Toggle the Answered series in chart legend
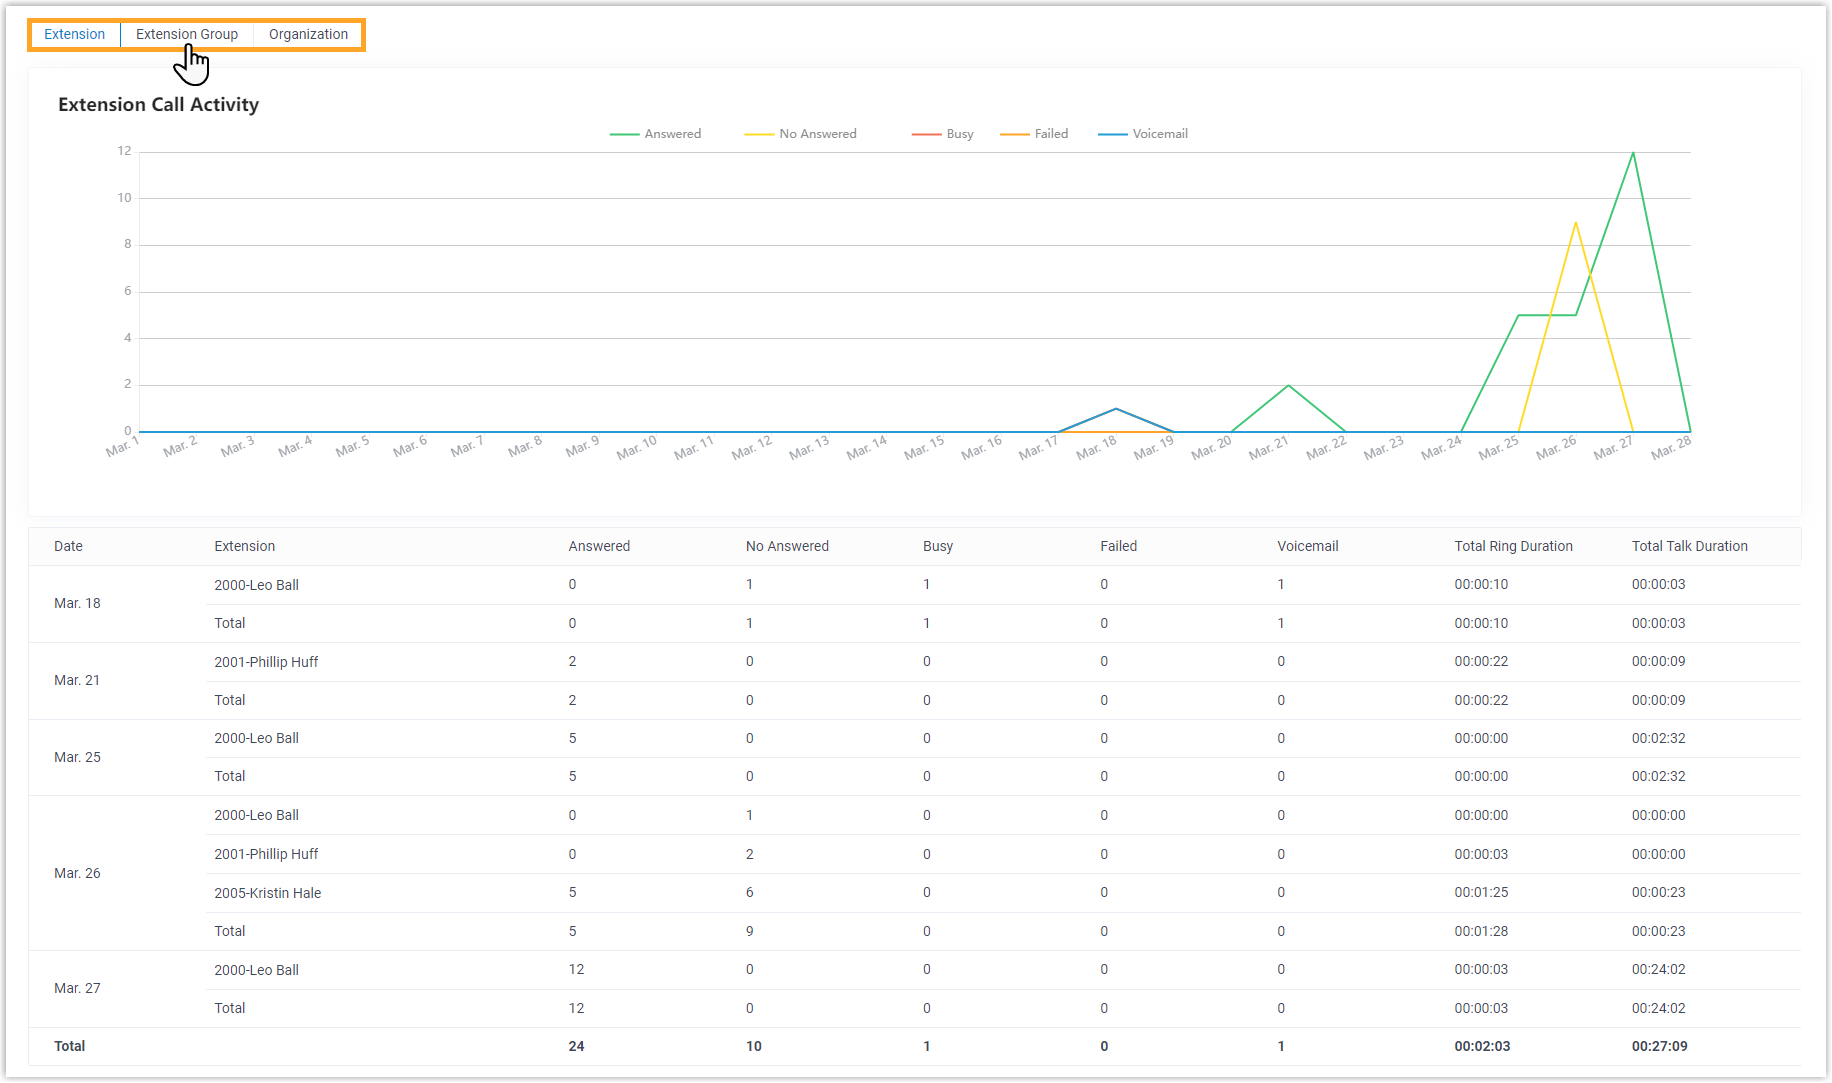1832x1083 pixels. click(656, 134)
